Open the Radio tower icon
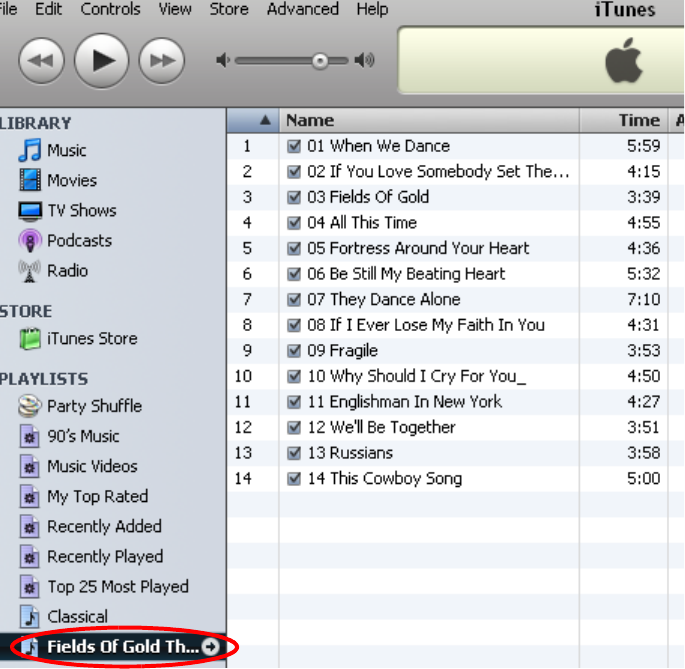685x669 pixels. 30,271
